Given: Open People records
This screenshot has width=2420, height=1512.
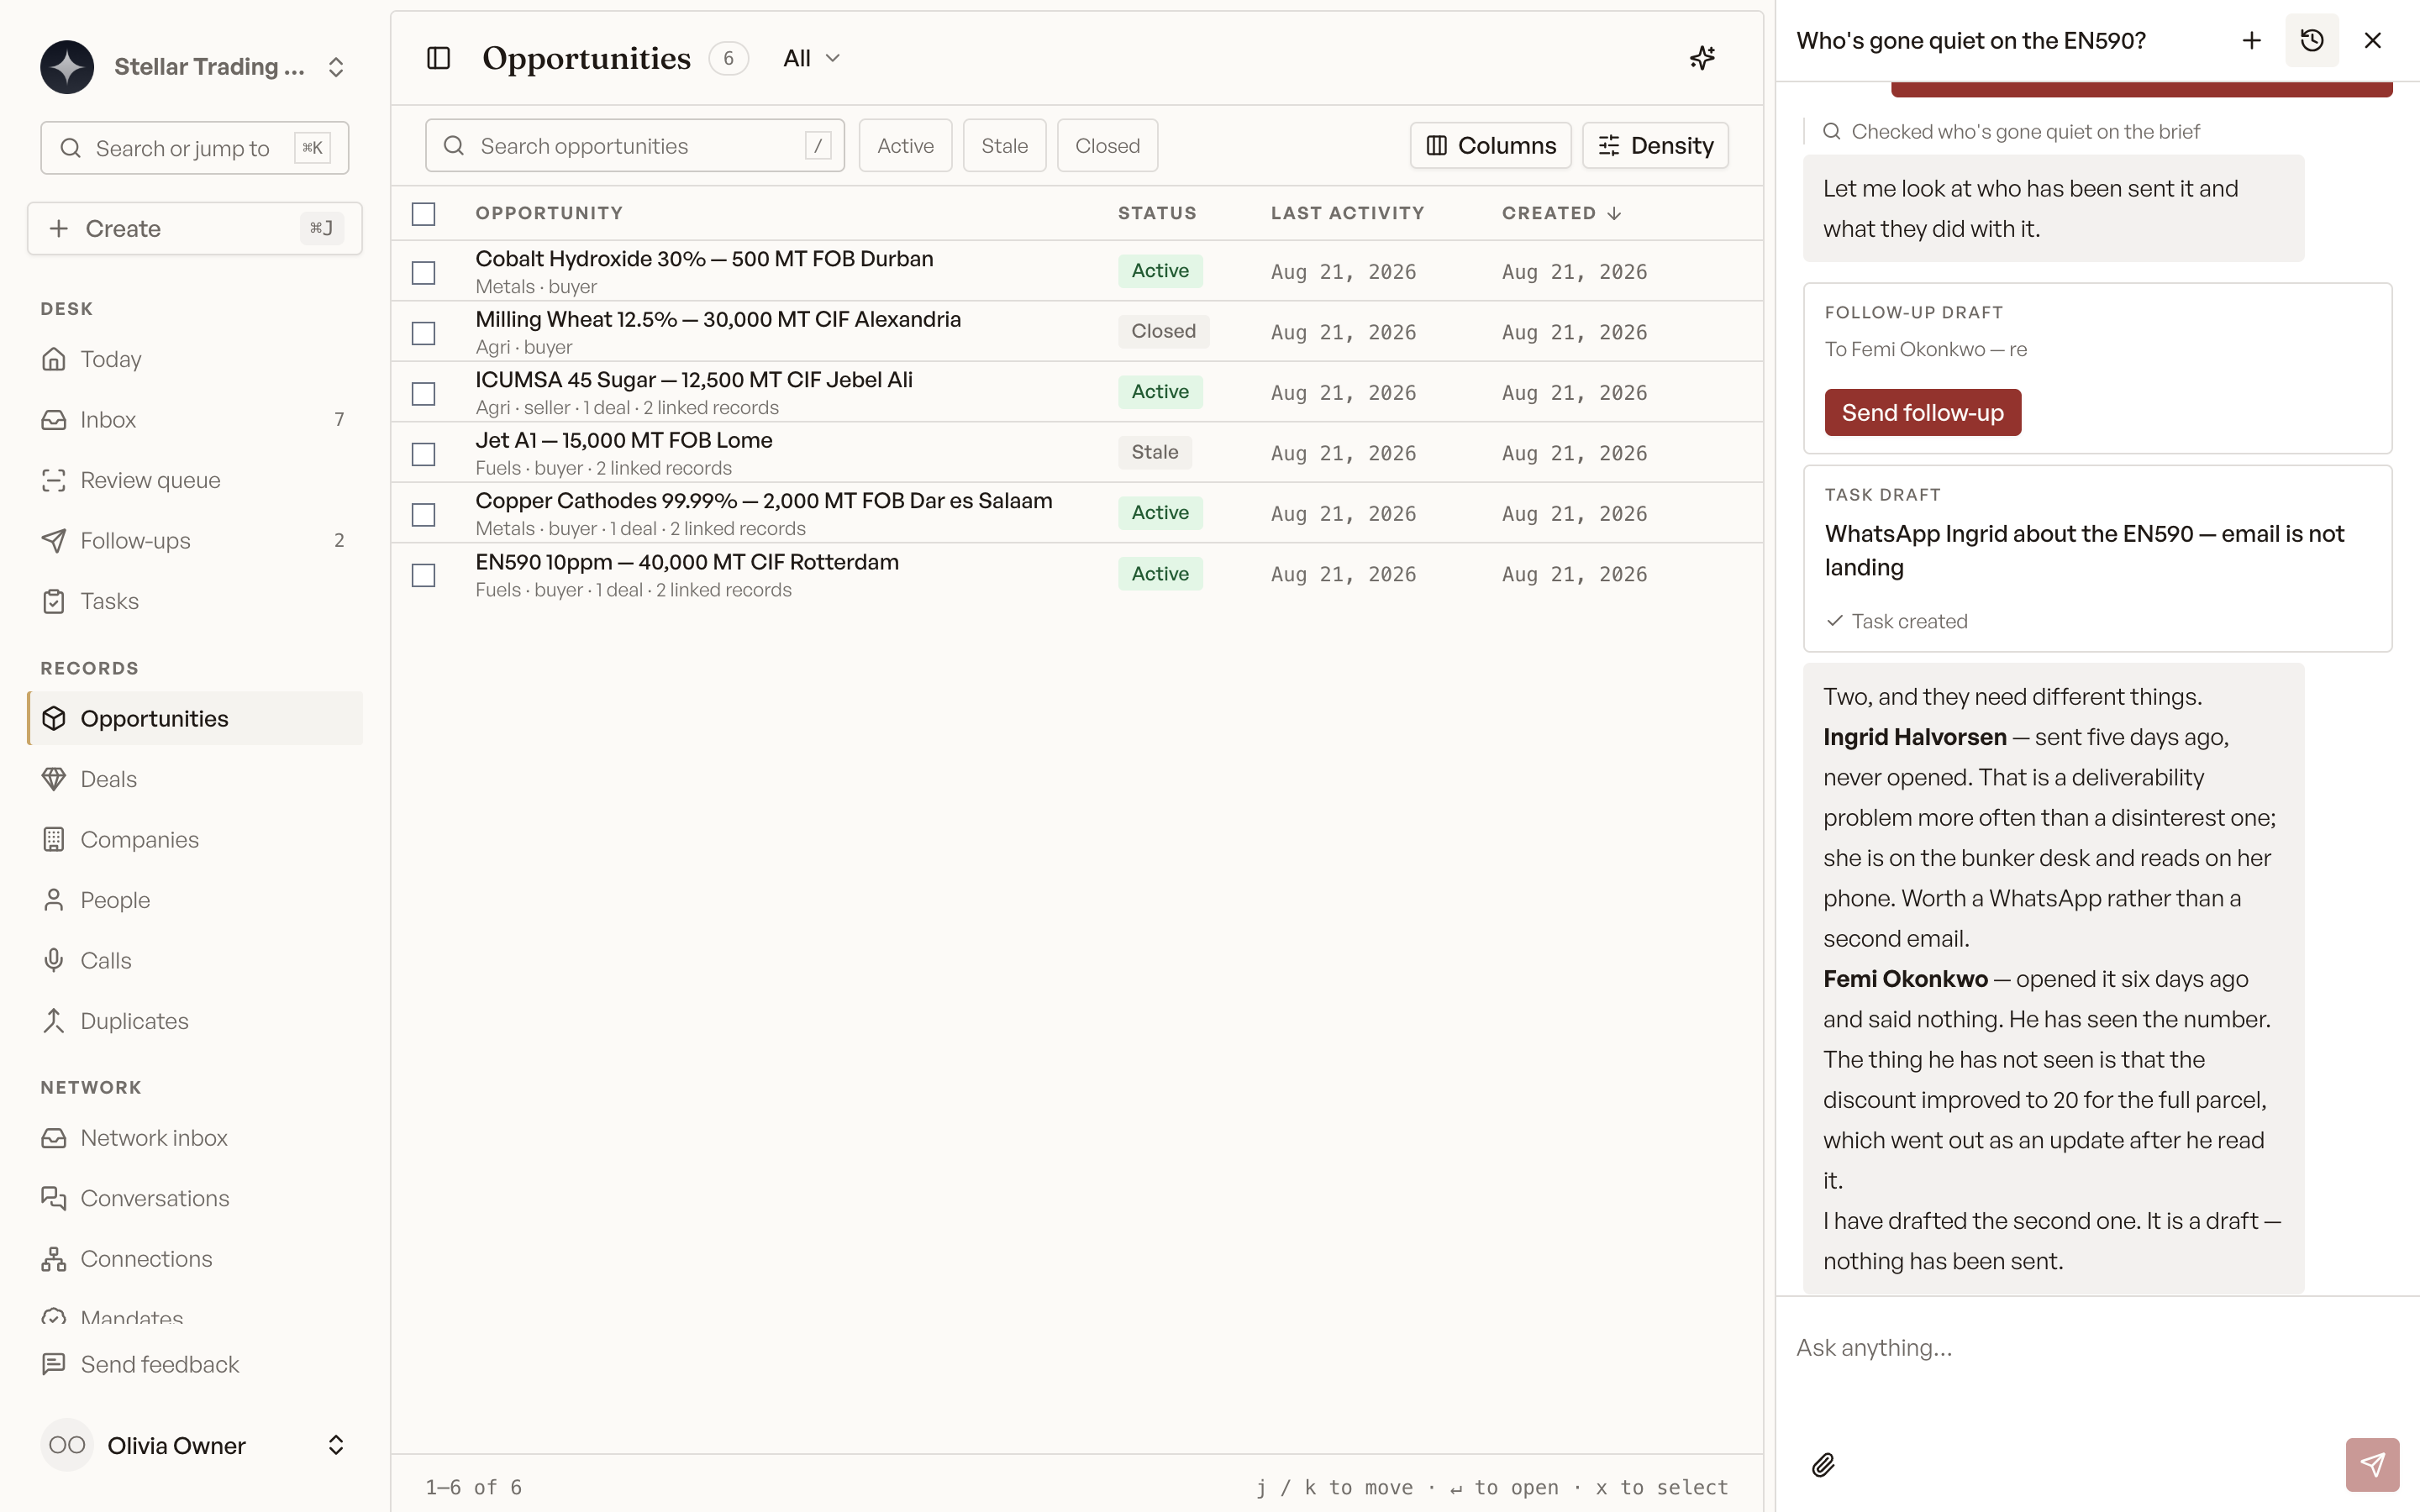Looking at the screenshot, I should point(195,900).
